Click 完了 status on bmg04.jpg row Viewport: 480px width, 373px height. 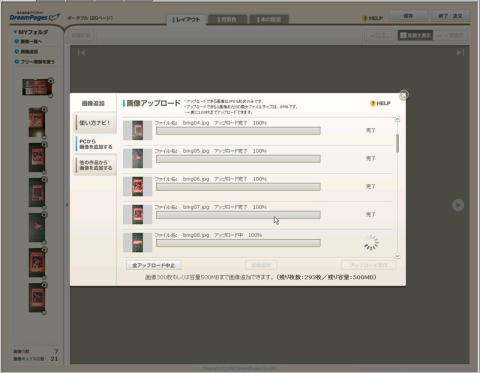tap(370, 131)
